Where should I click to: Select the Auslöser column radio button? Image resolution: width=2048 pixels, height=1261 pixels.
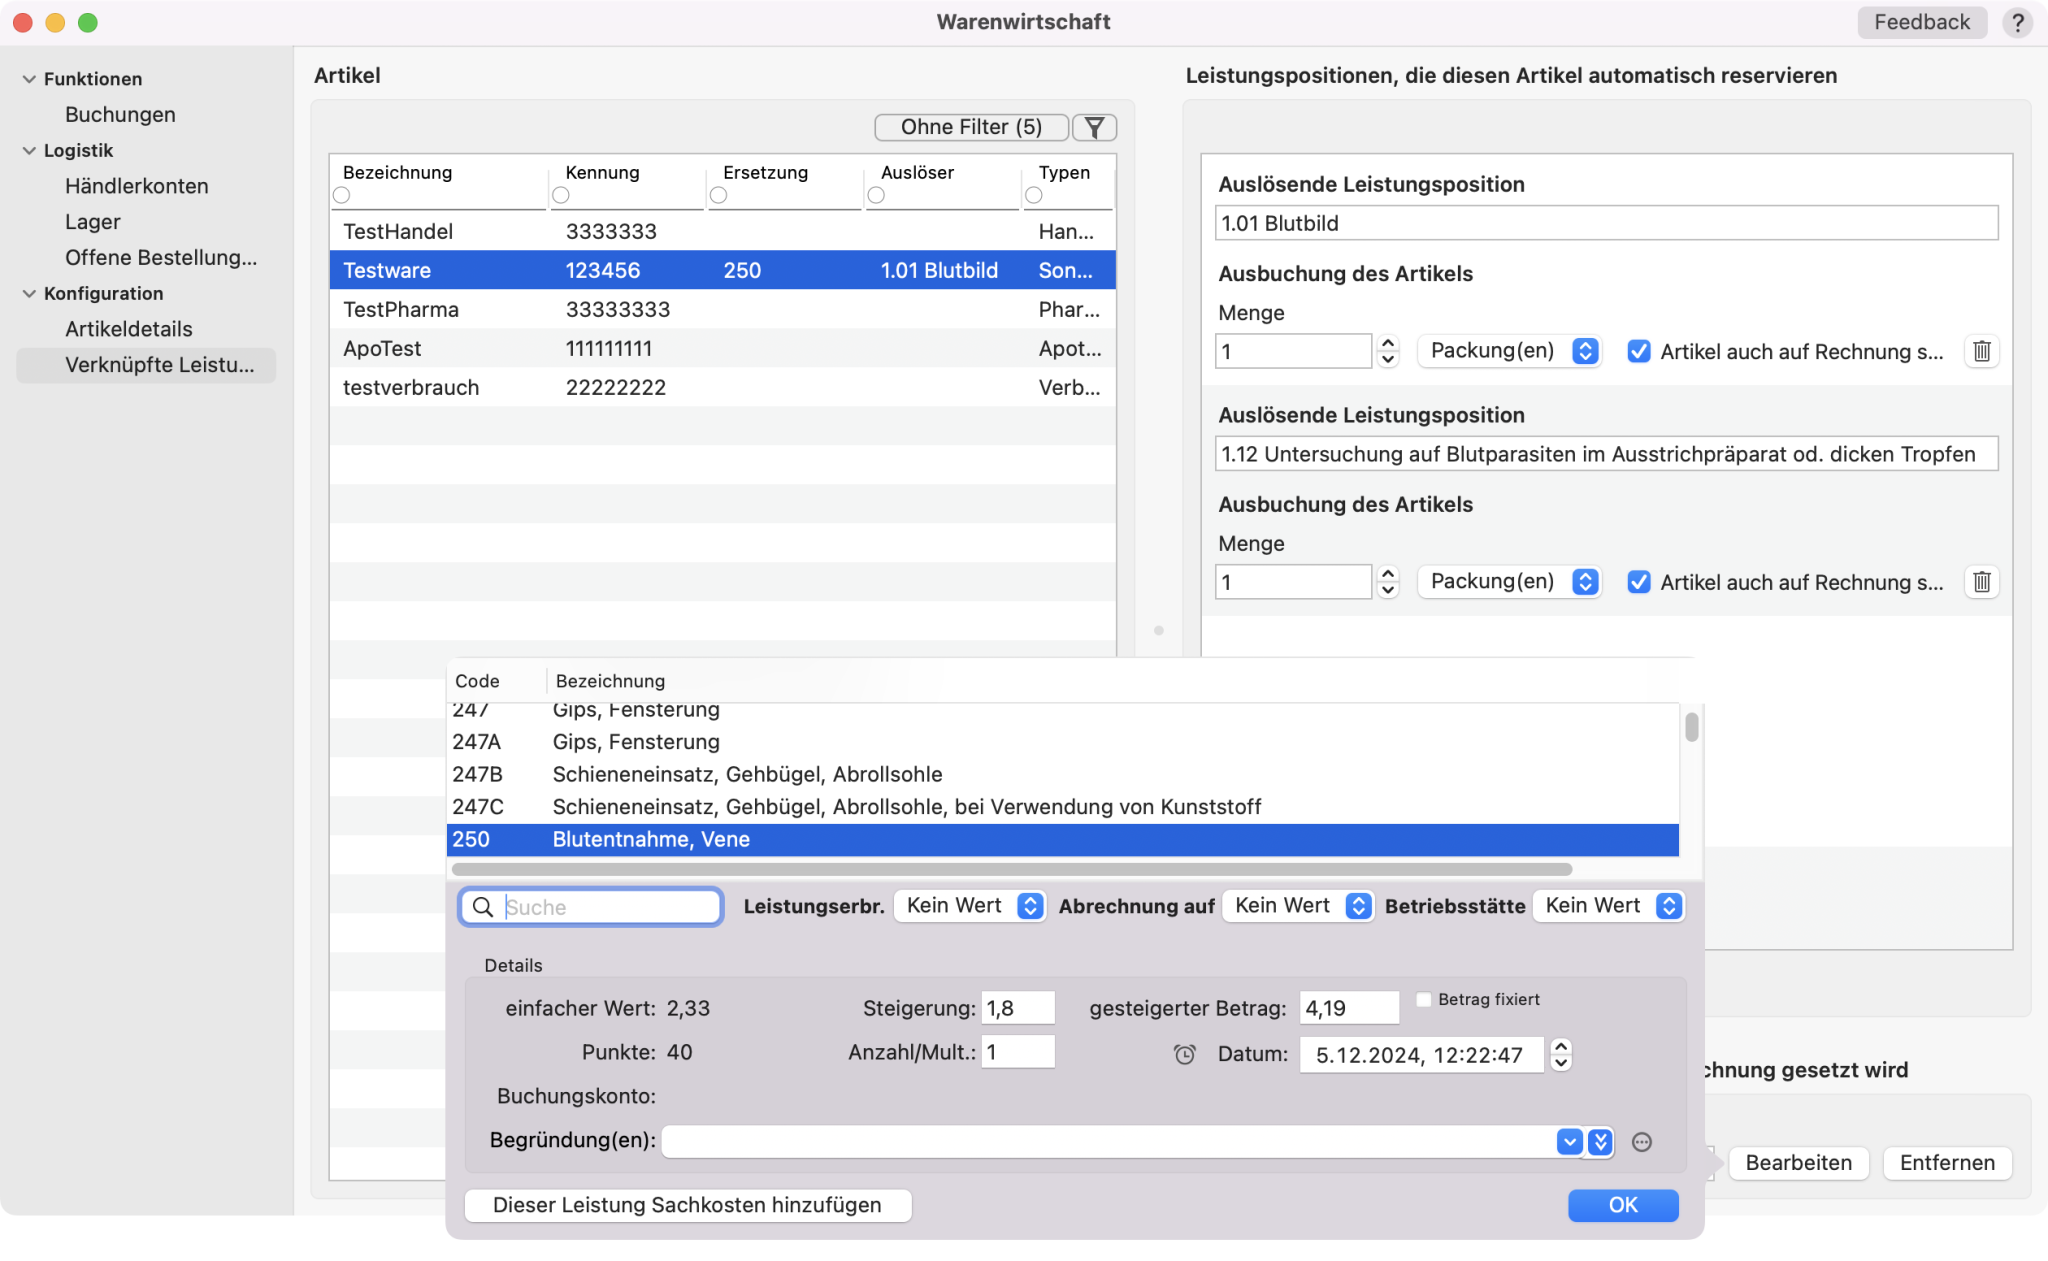coord(876,195)
